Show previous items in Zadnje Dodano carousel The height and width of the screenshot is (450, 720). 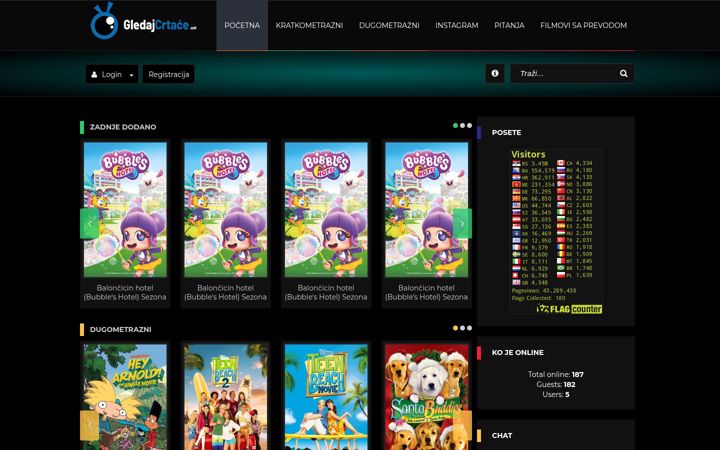(90, 224)
